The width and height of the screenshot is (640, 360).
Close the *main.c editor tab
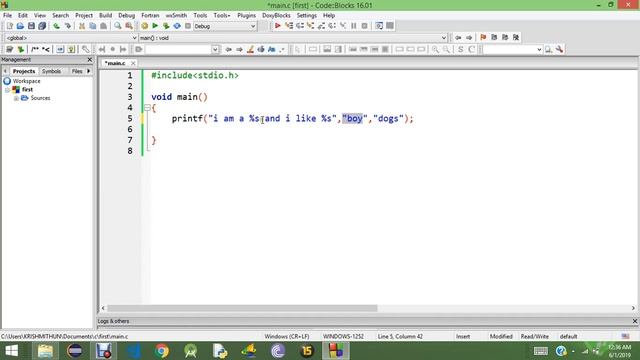point(133,63)
